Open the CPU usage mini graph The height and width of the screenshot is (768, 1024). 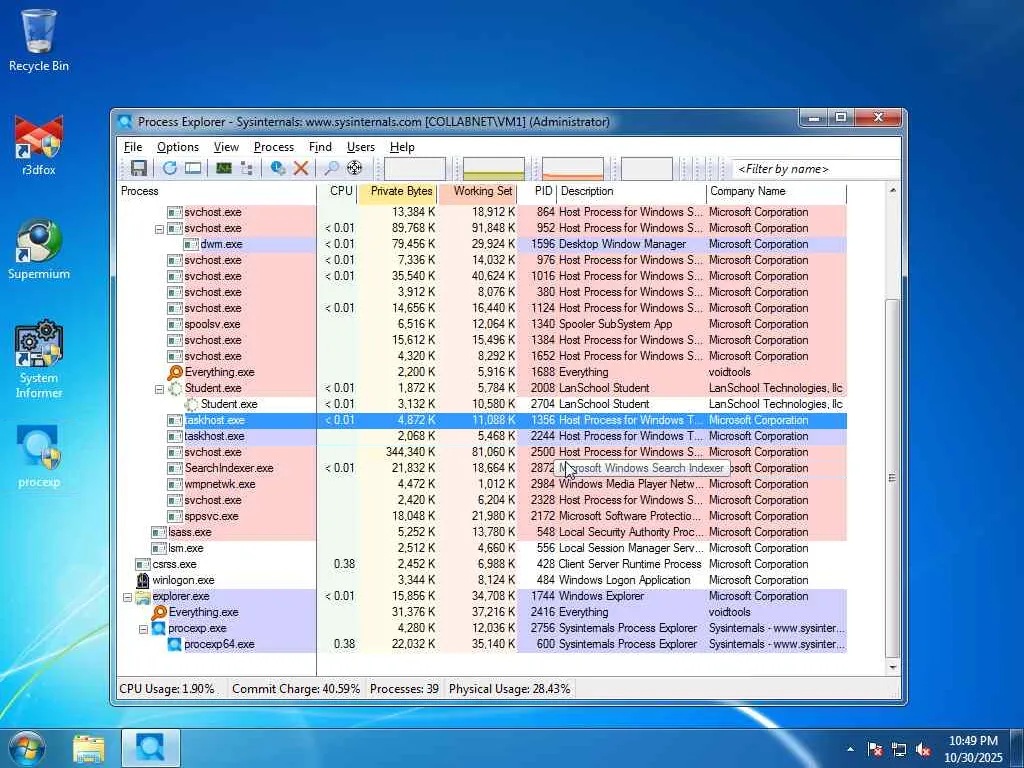point(415,168)
